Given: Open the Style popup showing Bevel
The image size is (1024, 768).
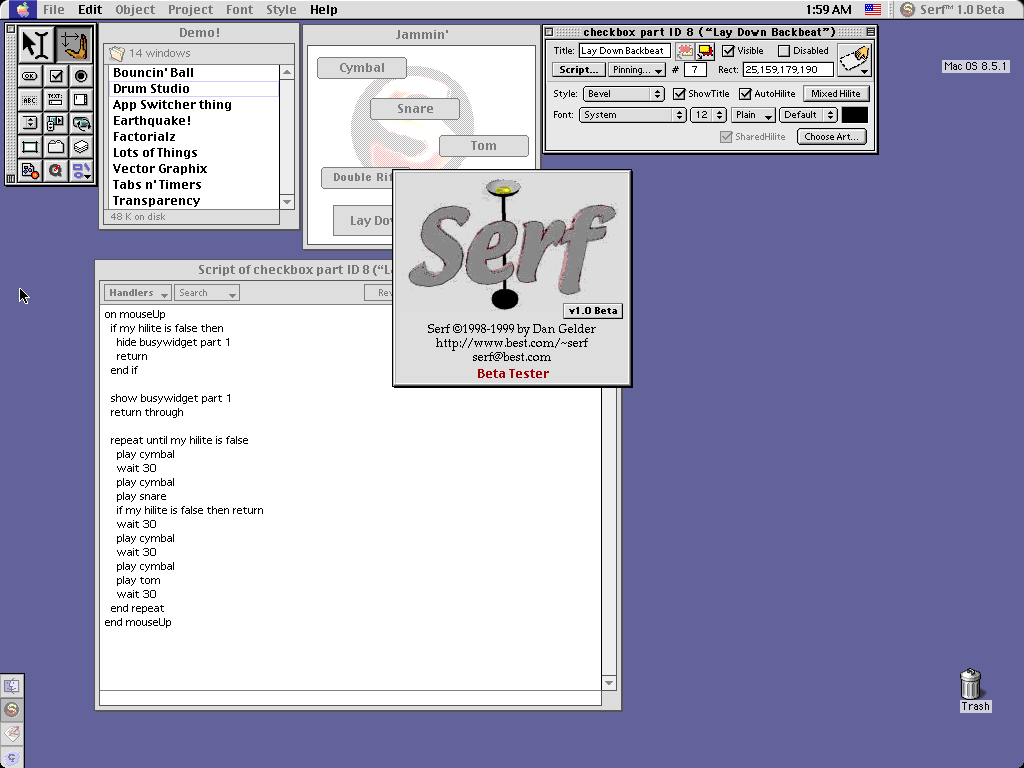Looking at the screenshot, I should click(624, 94).
